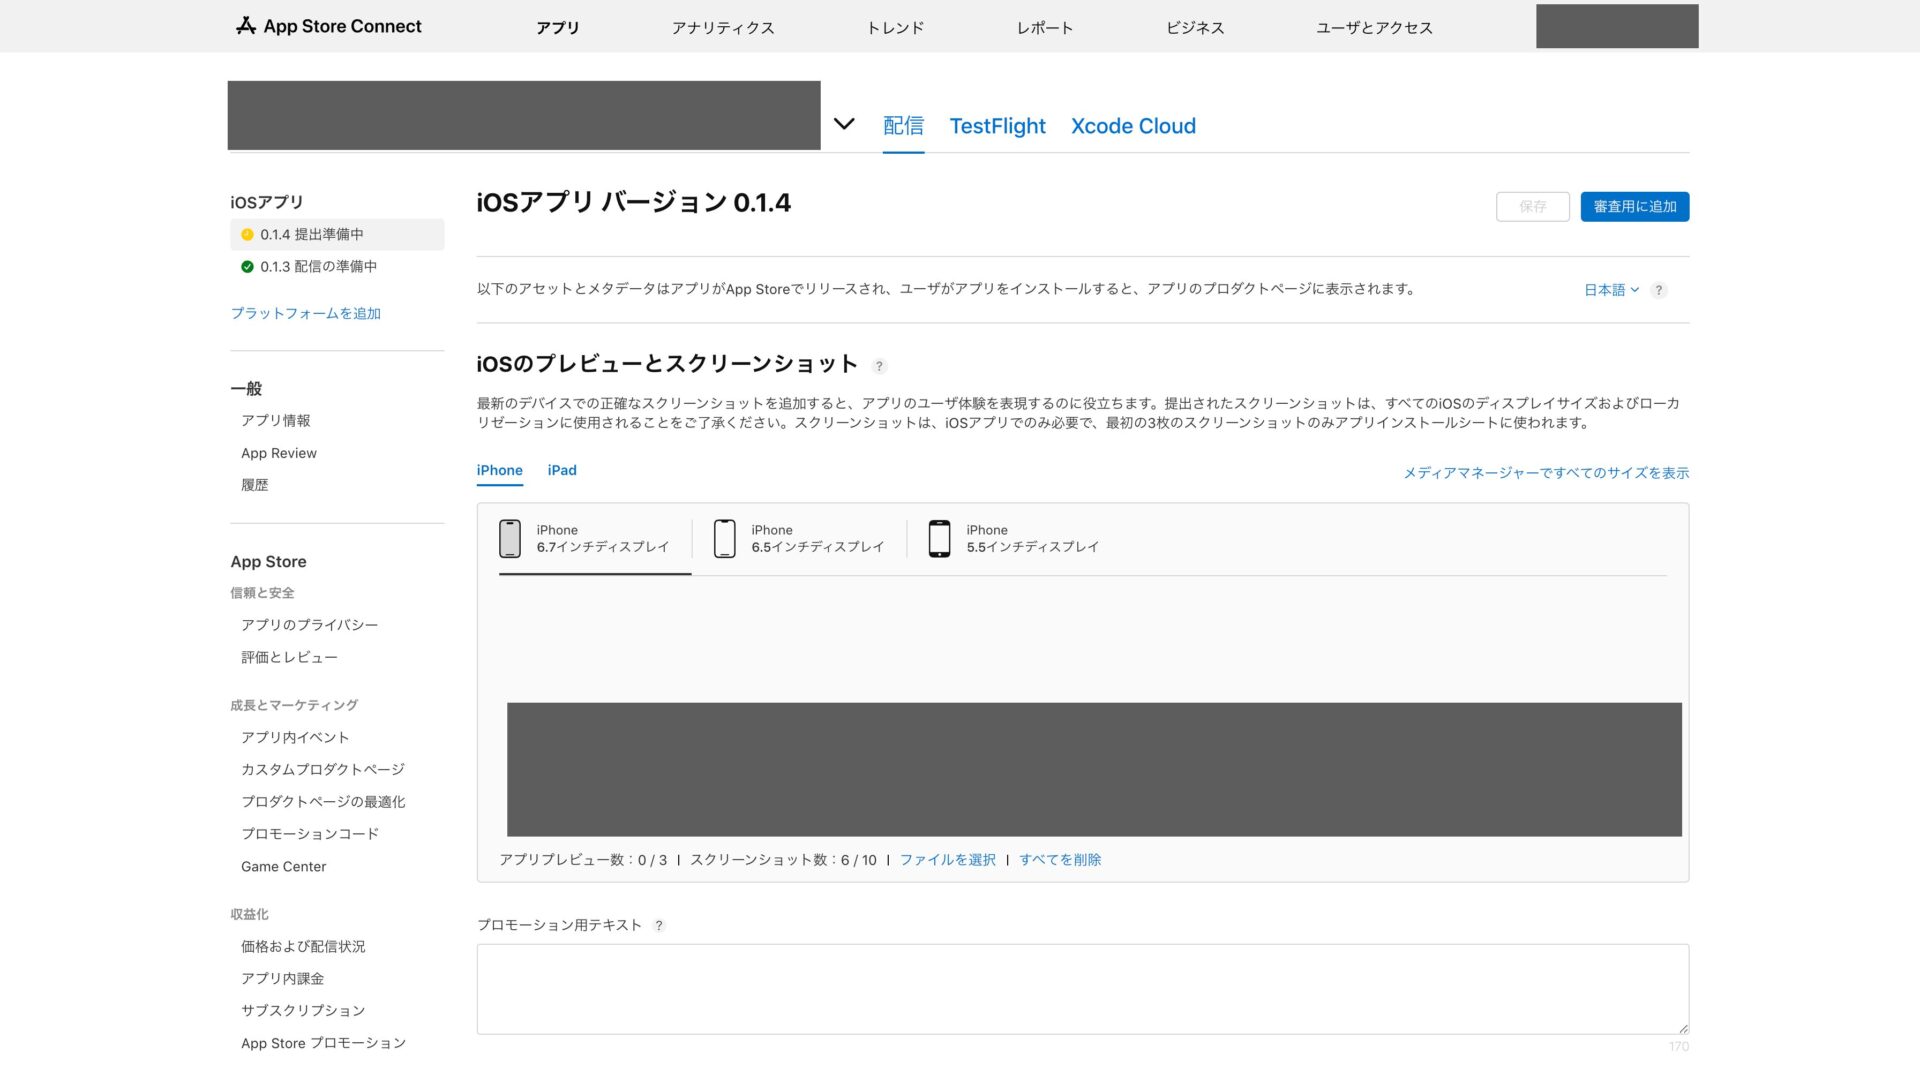
Task: Select version 0.1.4 提出準備中 in sidebar
Action: (337, 235)
